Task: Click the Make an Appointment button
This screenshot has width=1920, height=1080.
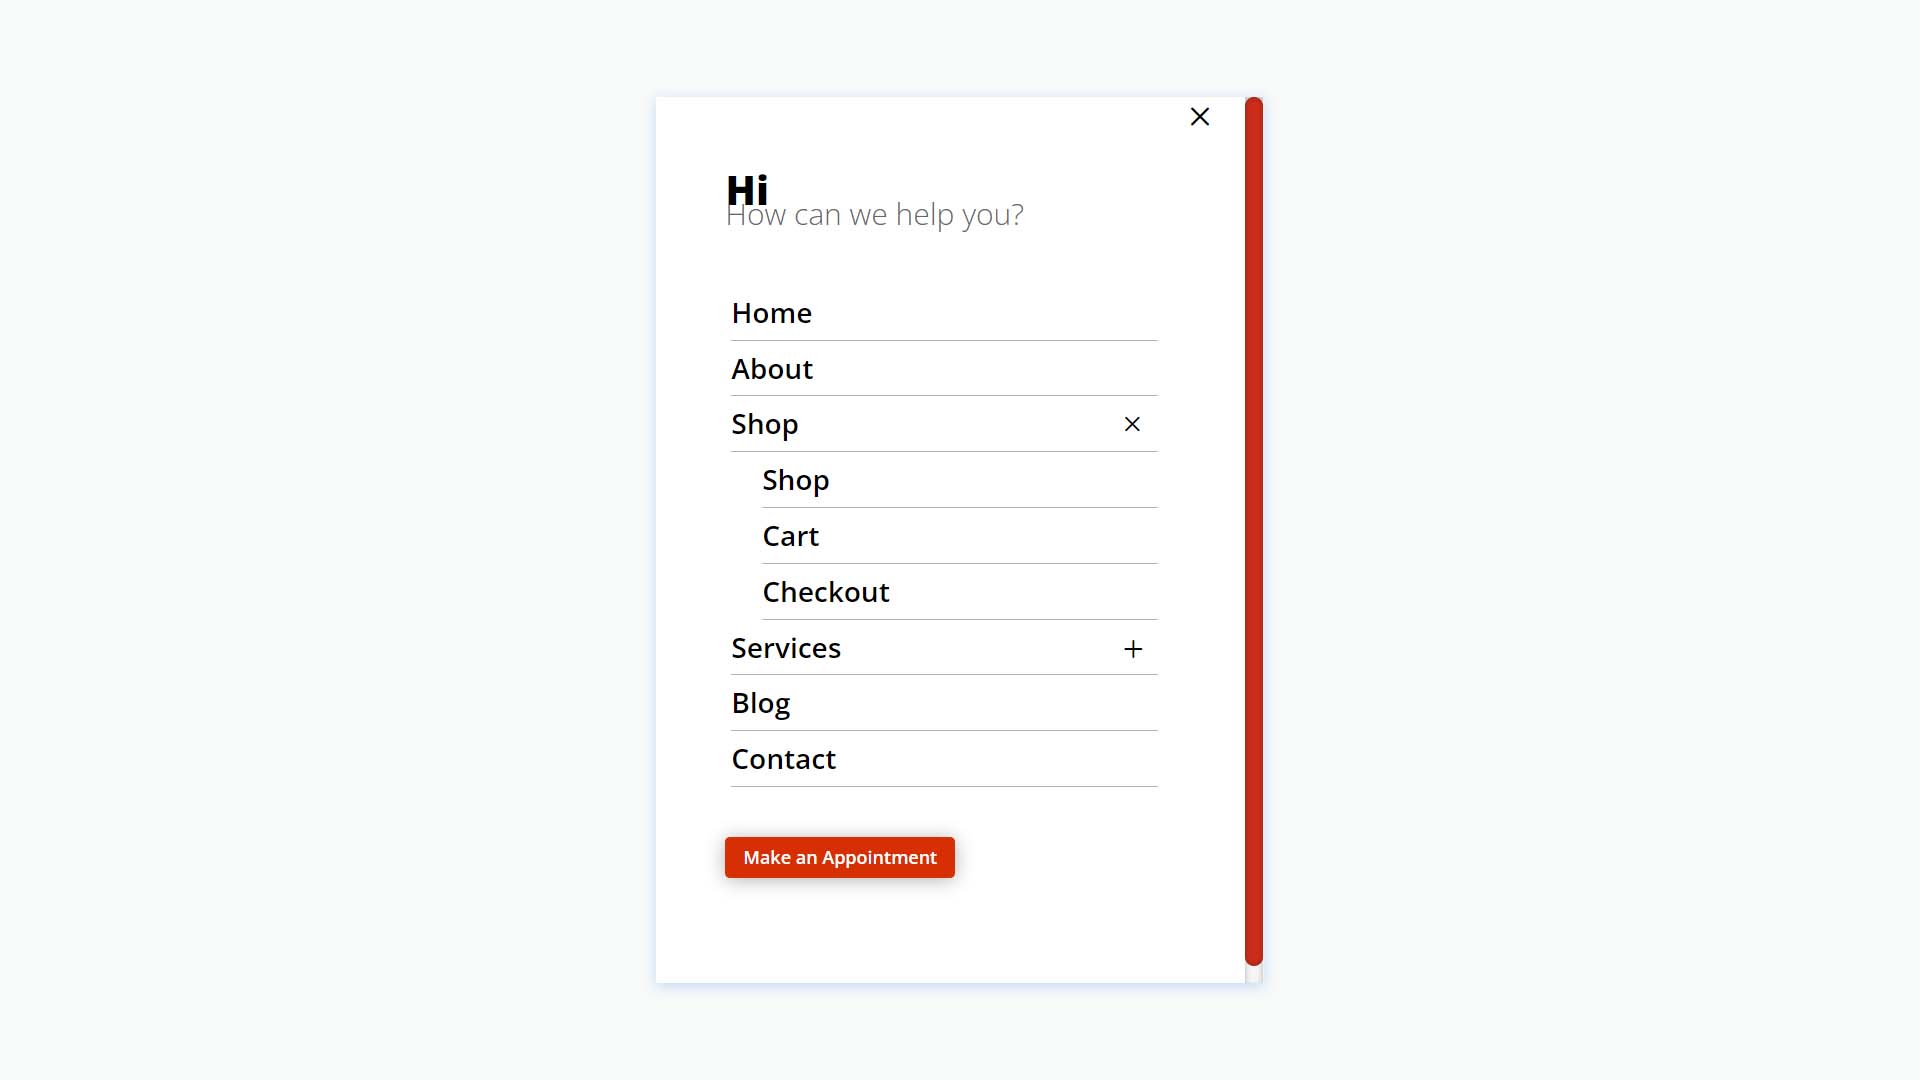Action: pos(839,857)
